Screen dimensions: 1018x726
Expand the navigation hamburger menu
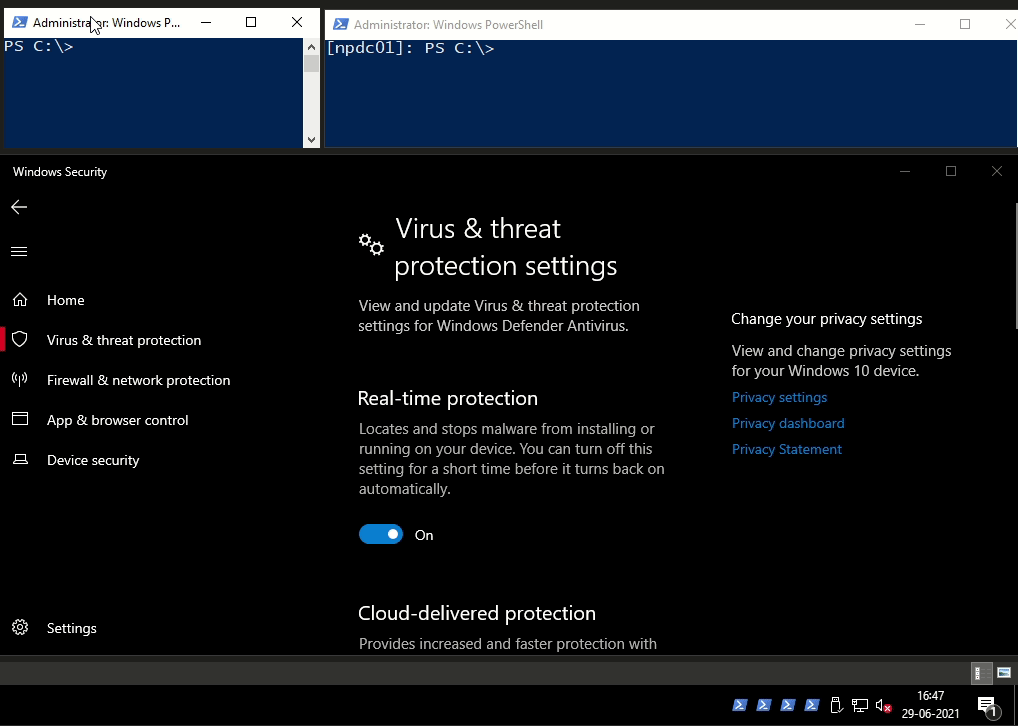(18, 251)
